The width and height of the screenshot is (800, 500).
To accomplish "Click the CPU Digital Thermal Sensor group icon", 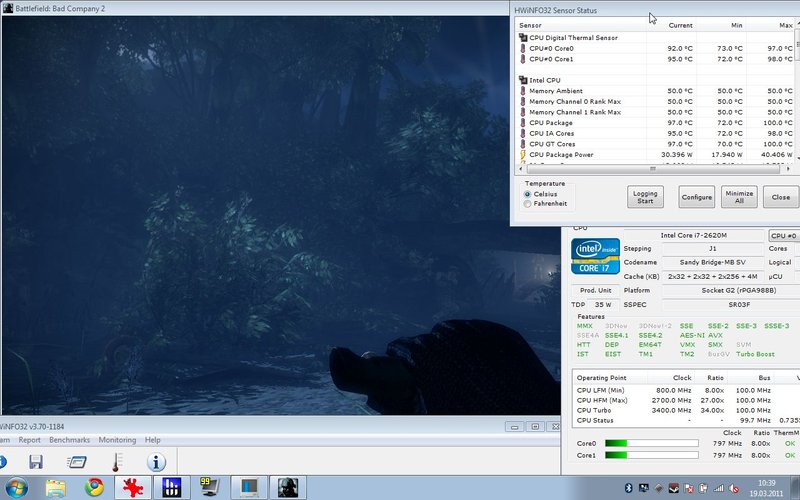I will pyautogui.click(x=523, y=37).
